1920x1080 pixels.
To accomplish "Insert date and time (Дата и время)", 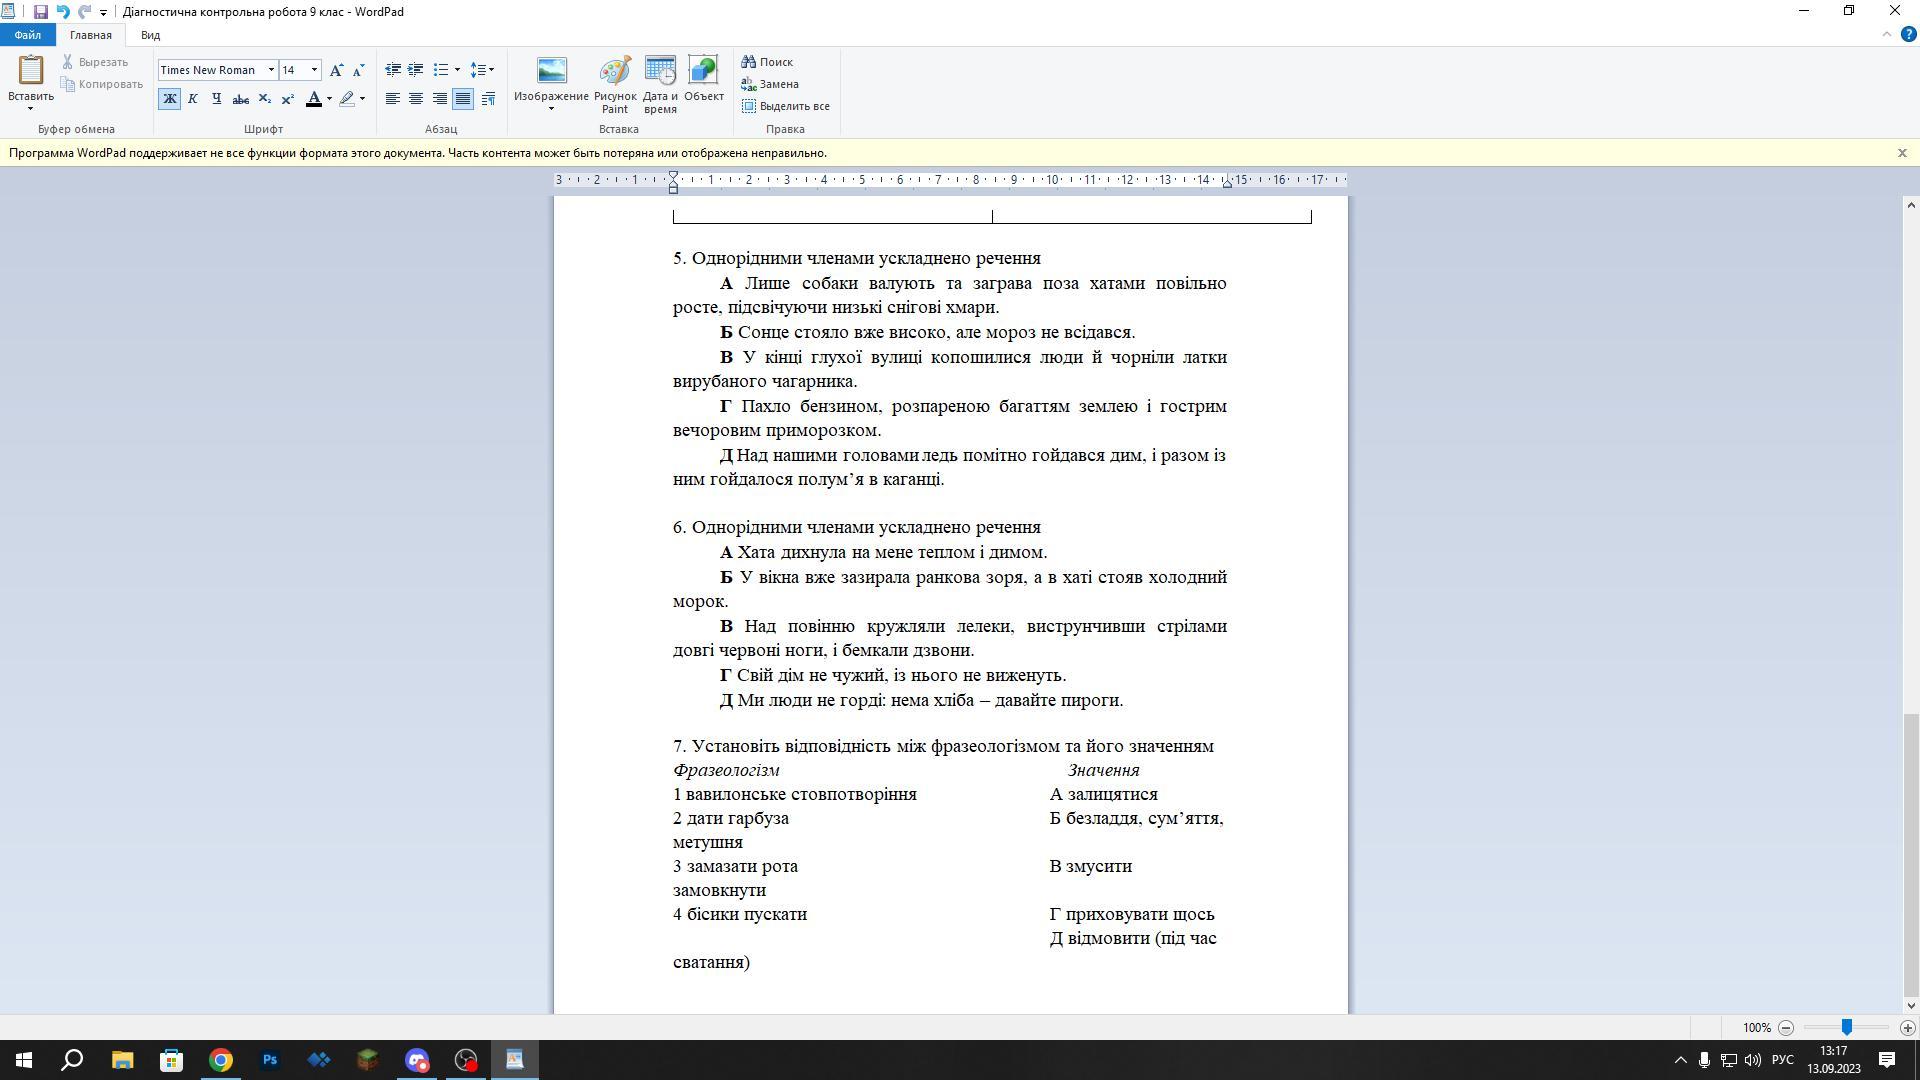I will click(660, 85).
